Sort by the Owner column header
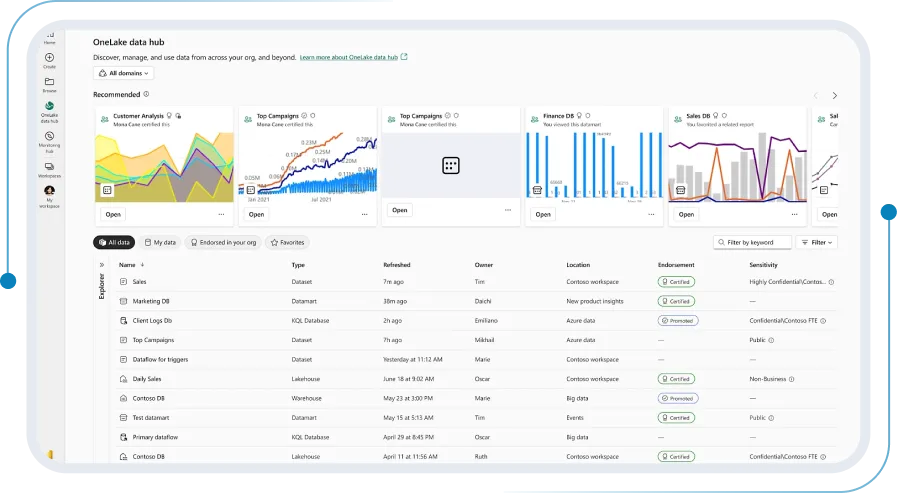This screenshot has width=897, height=493. [484, 265]
